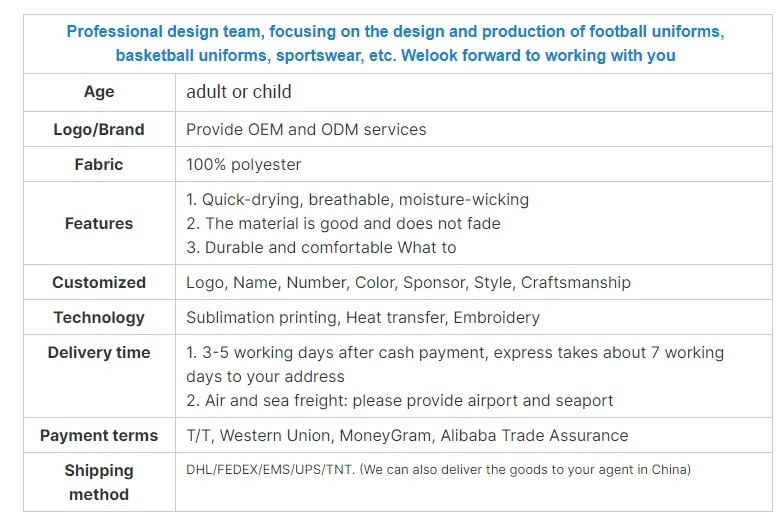Screen dimensions: 780x518
Task: Select the Age row label
Action: (99, 92)
